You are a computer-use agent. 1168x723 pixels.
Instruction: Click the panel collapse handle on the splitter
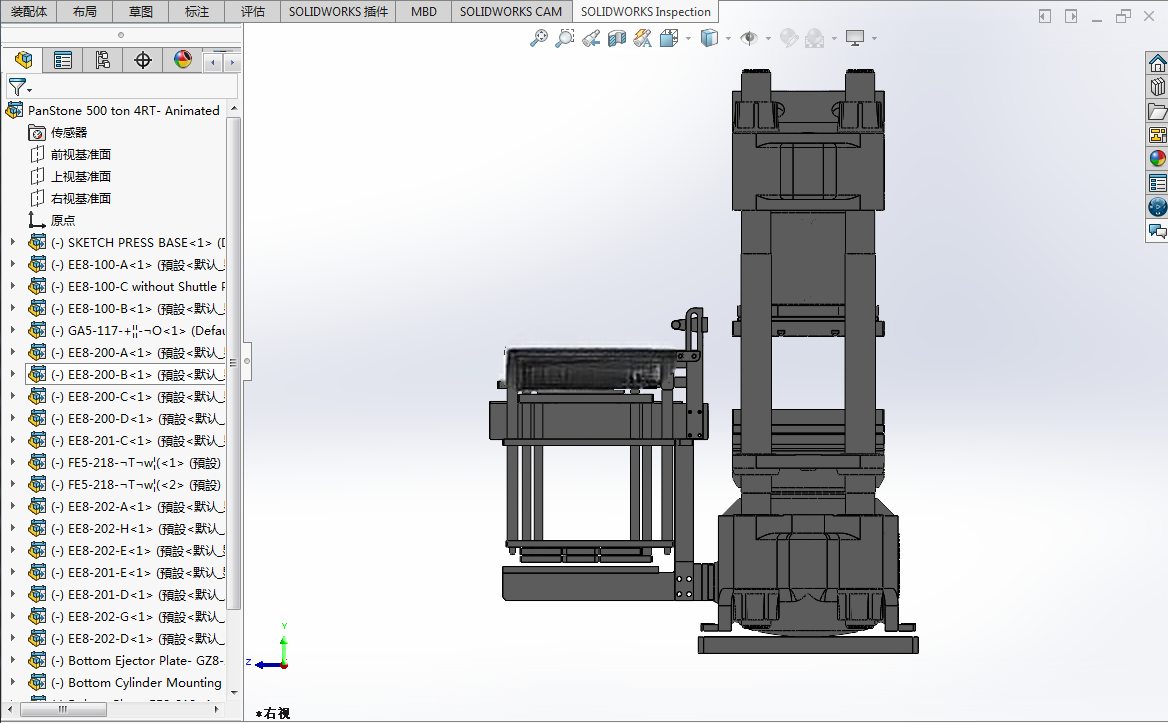pyautogui.click(x=247, y=362)
